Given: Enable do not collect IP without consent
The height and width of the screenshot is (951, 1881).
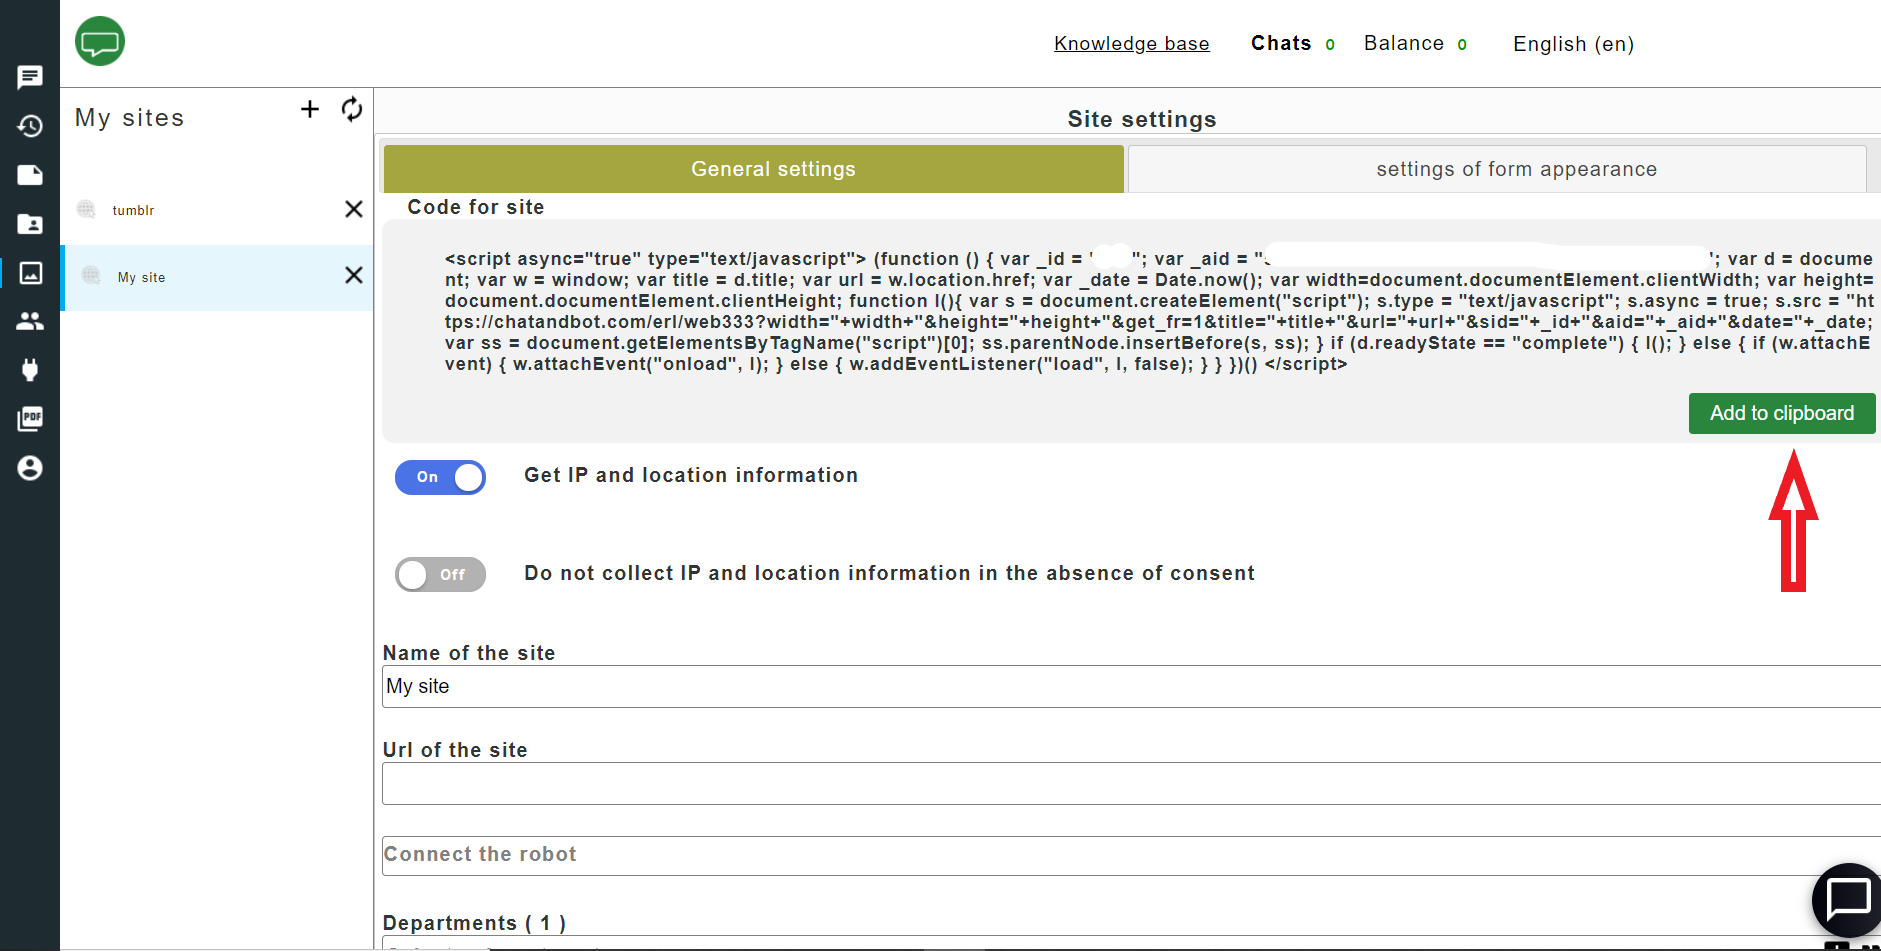Looking at the screenshot, I should click(440, 575).
